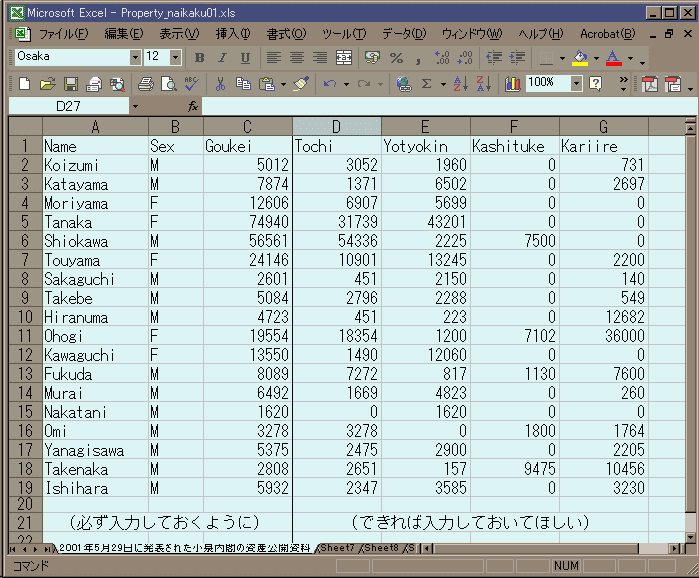Screen dimensions: 699x578
Task: Expand the fill color dropdown arrow
Action: click(x=596, y=58)
